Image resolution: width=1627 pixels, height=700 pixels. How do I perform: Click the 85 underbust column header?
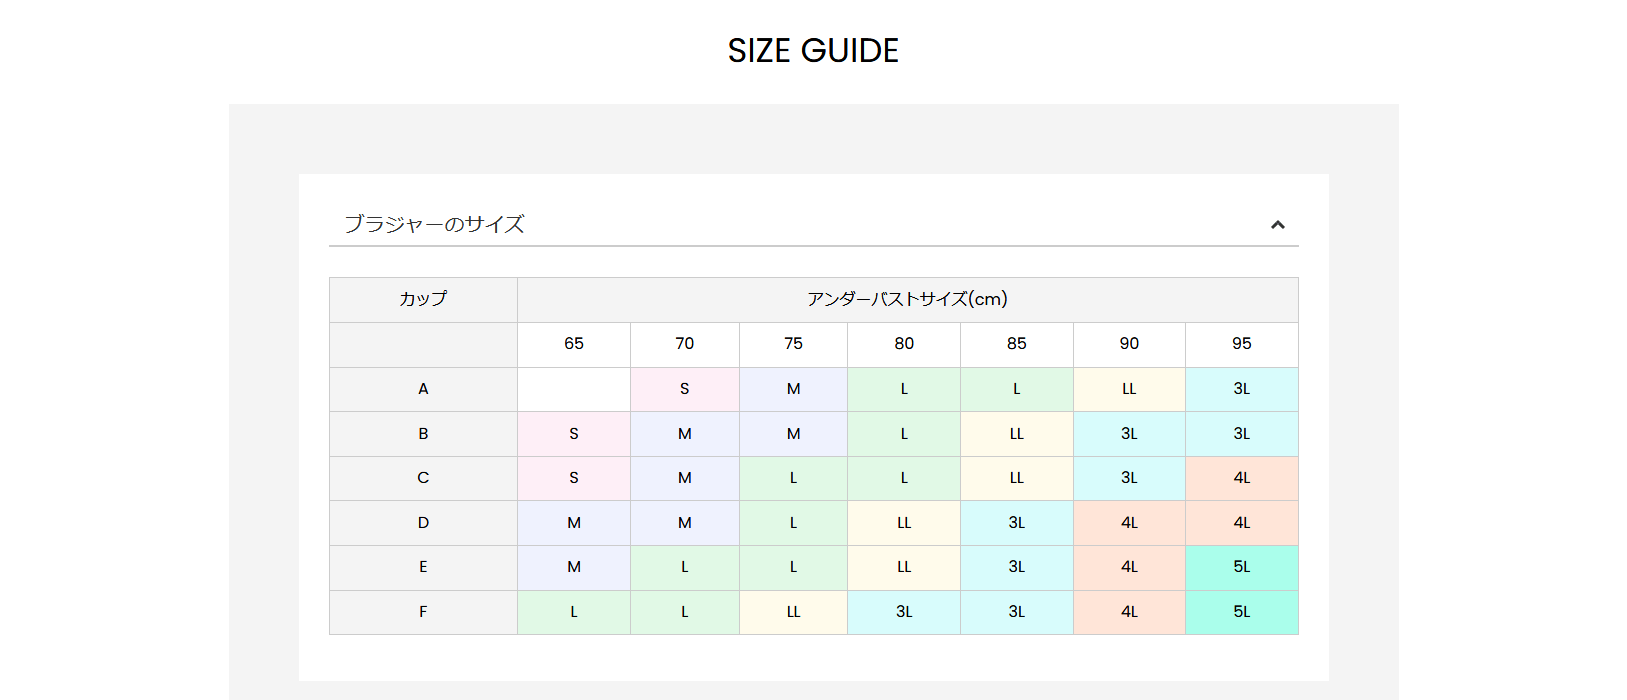point(1017,344)
